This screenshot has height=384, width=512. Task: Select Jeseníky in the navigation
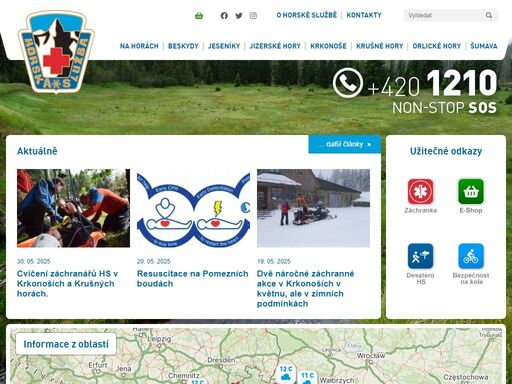[x=224, y=46]
